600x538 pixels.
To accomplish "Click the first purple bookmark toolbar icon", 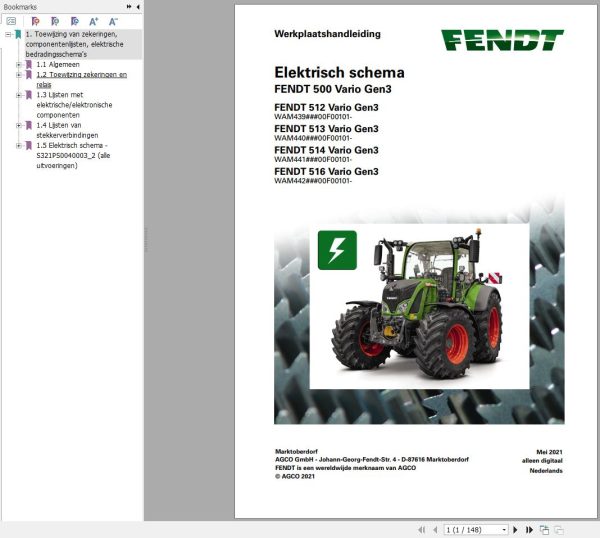I will [35, 21].
